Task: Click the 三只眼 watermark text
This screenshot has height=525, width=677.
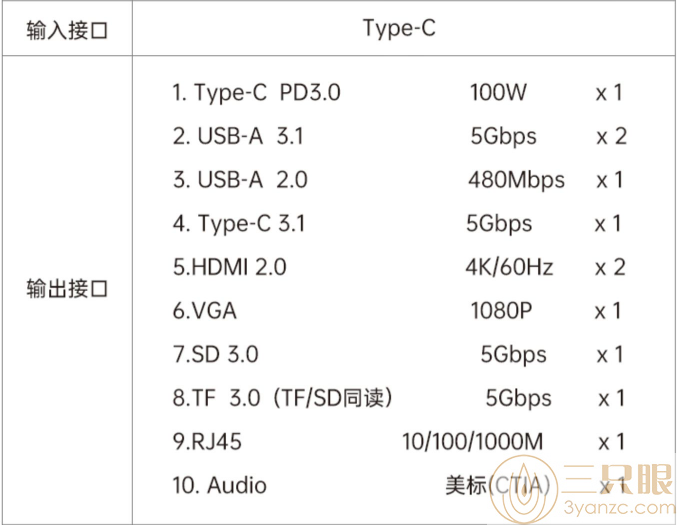Action: pos(618,479)
